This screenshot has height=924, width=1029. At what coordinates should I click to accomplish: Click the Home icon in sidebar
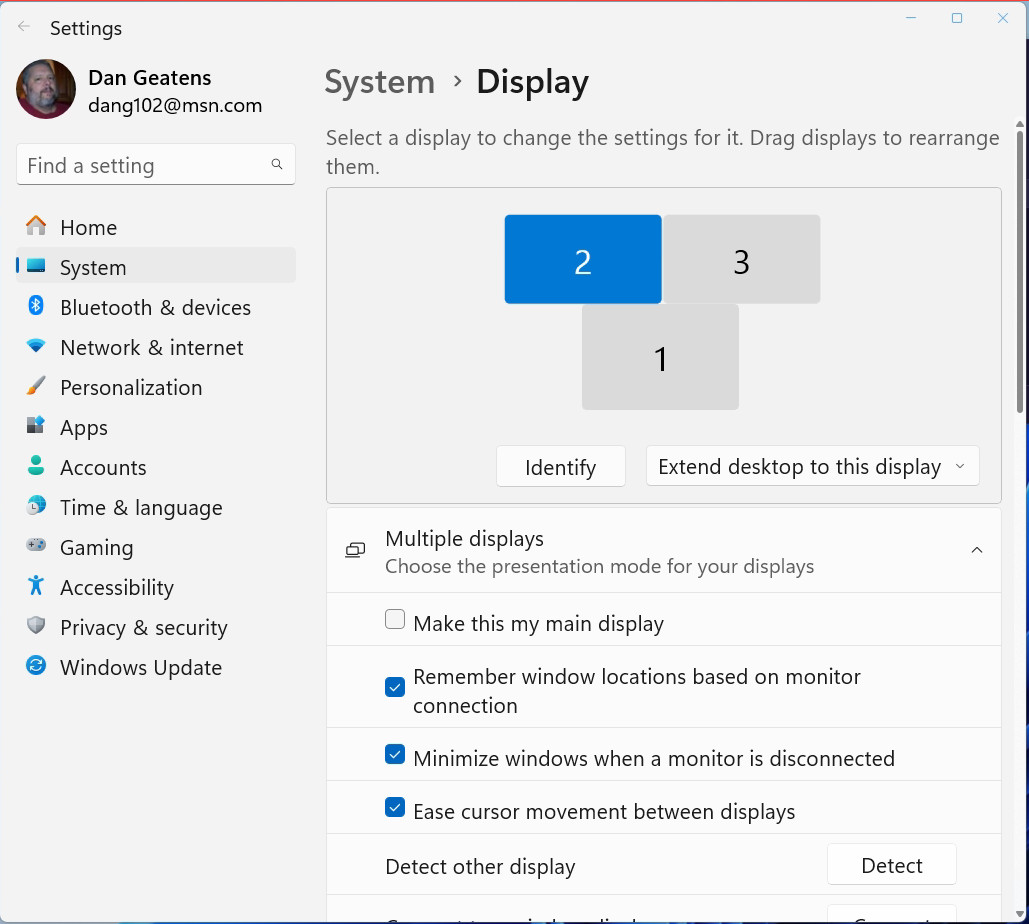36,227
